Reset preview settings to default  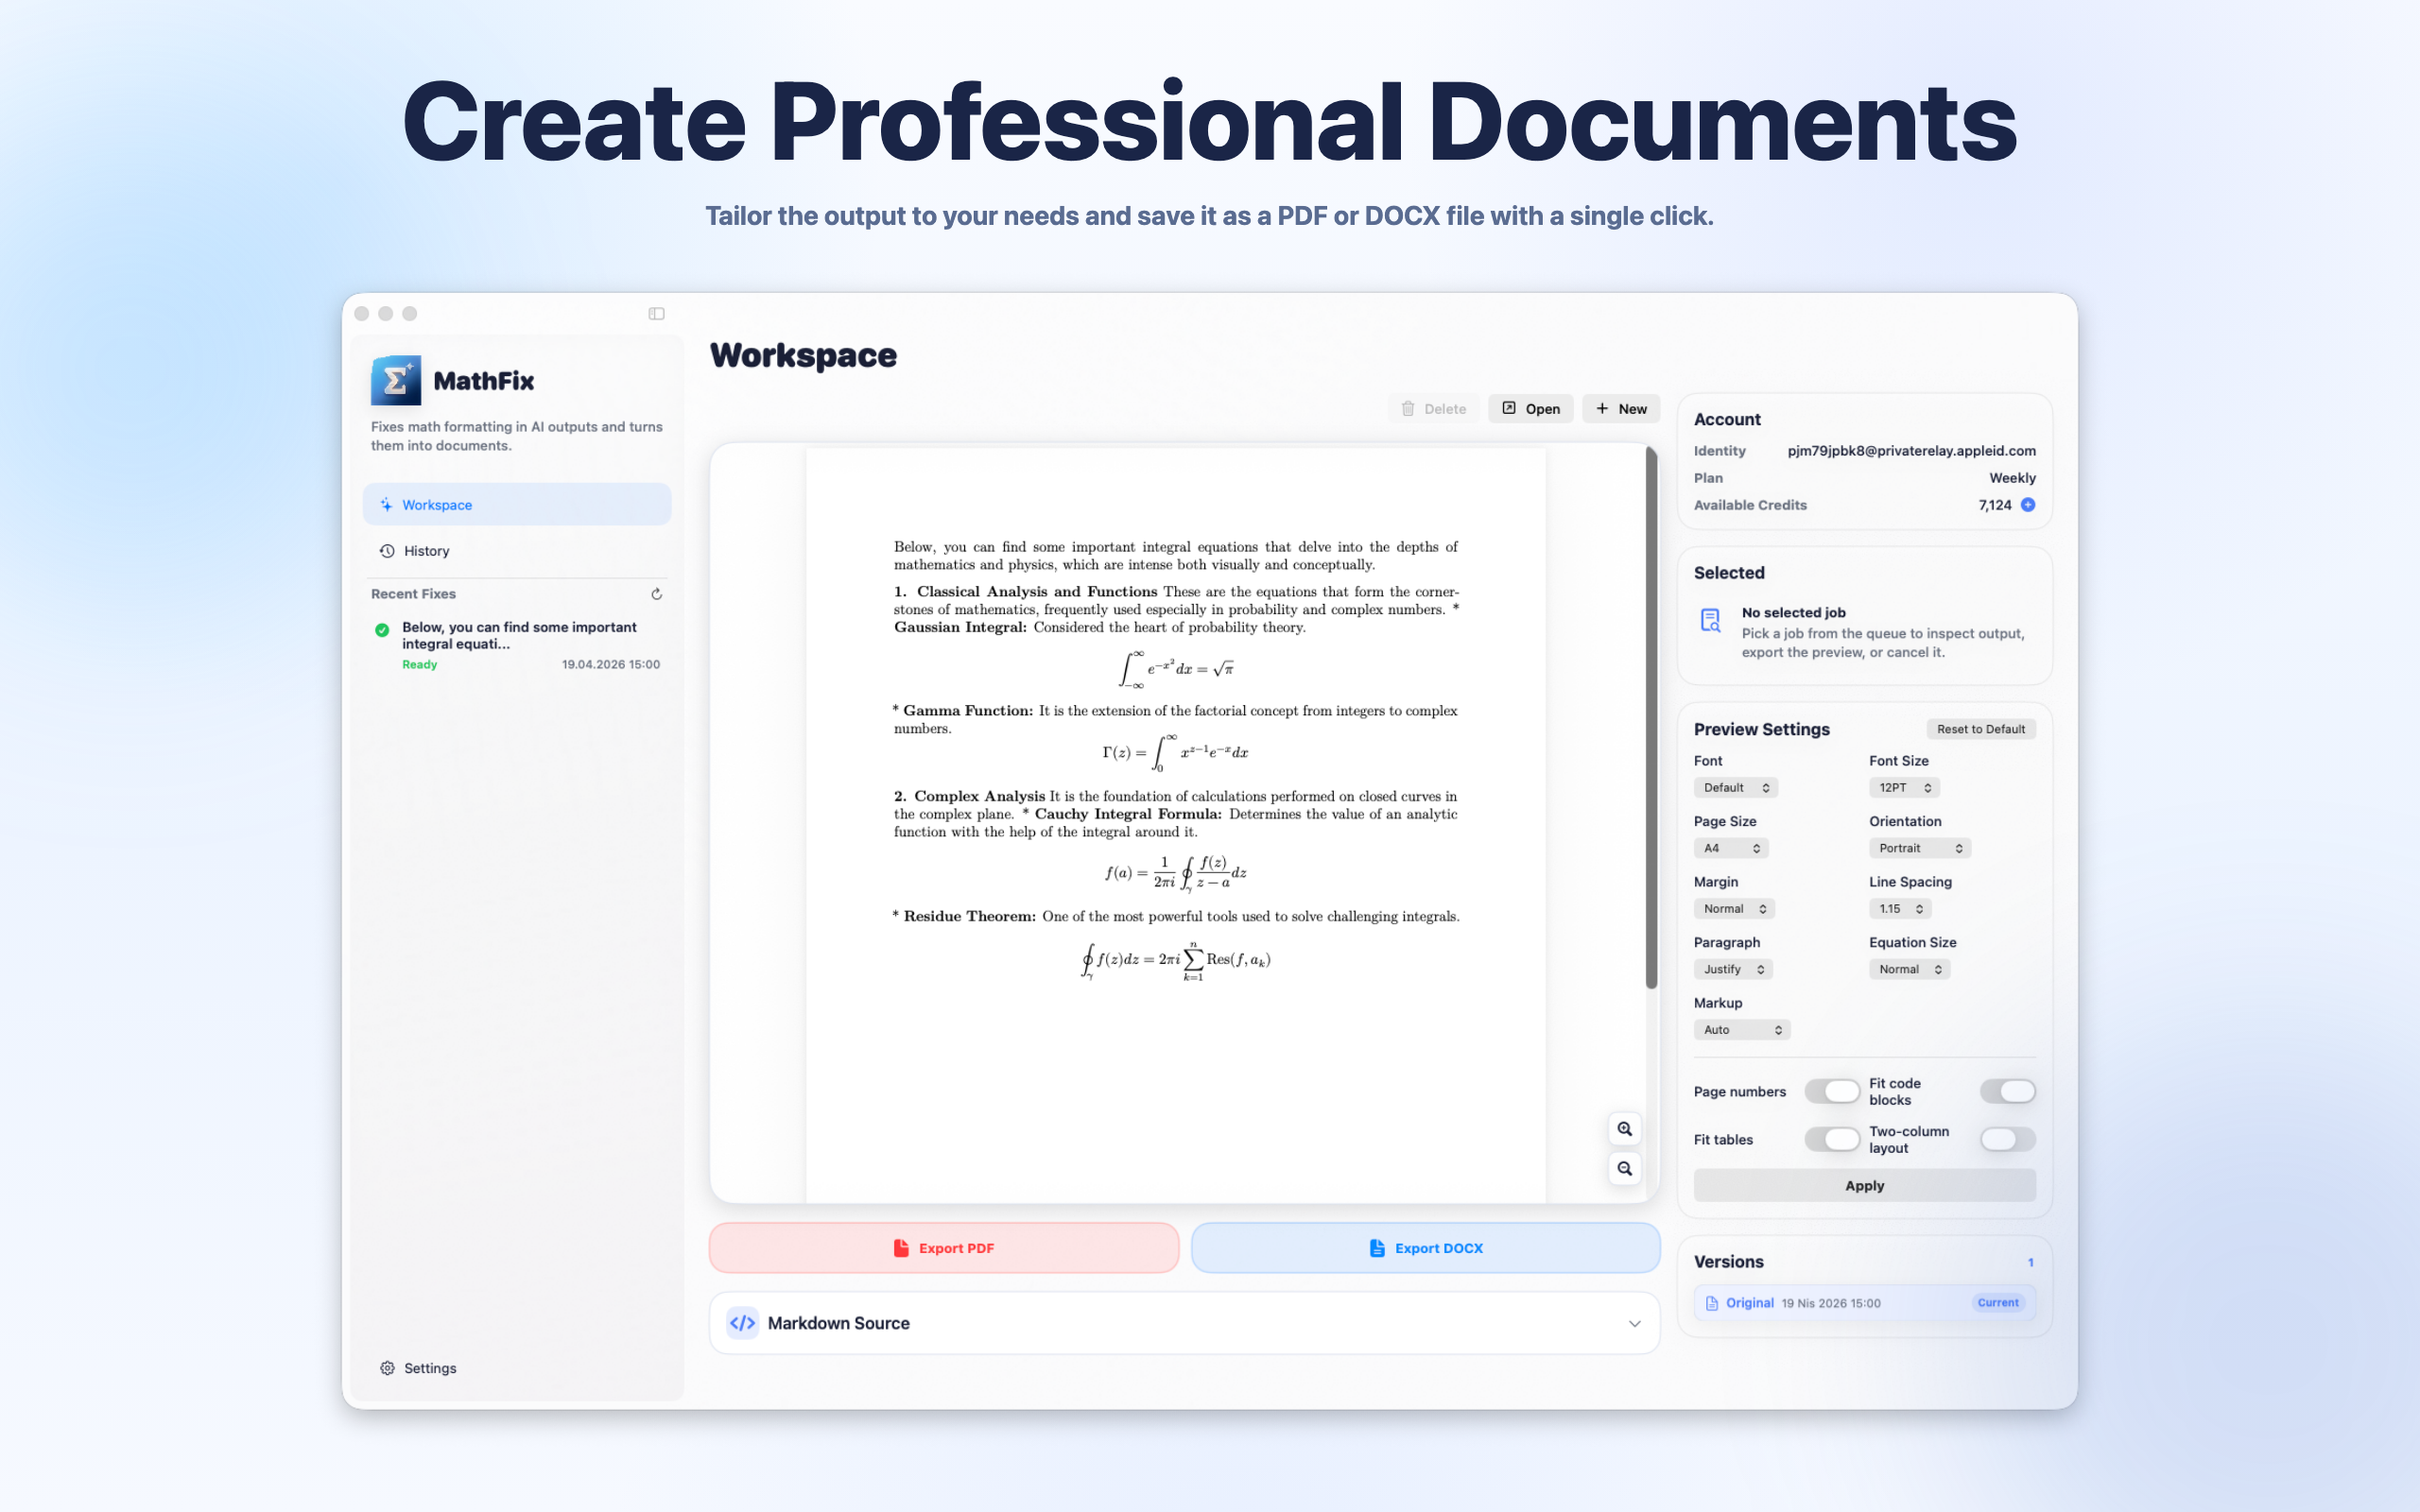(1981, 729)
